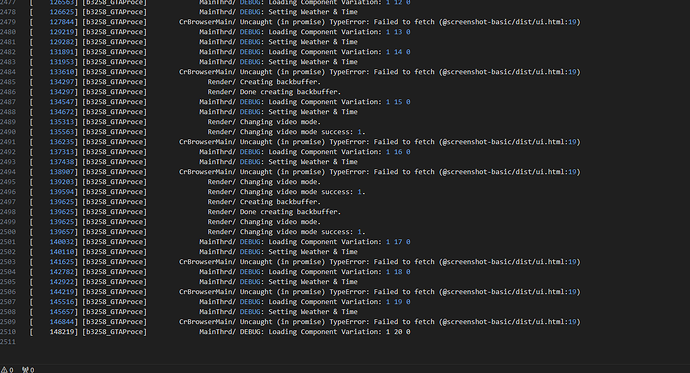Click 'Loading Component Variation: 1 18 0' text

pos(339,272)
